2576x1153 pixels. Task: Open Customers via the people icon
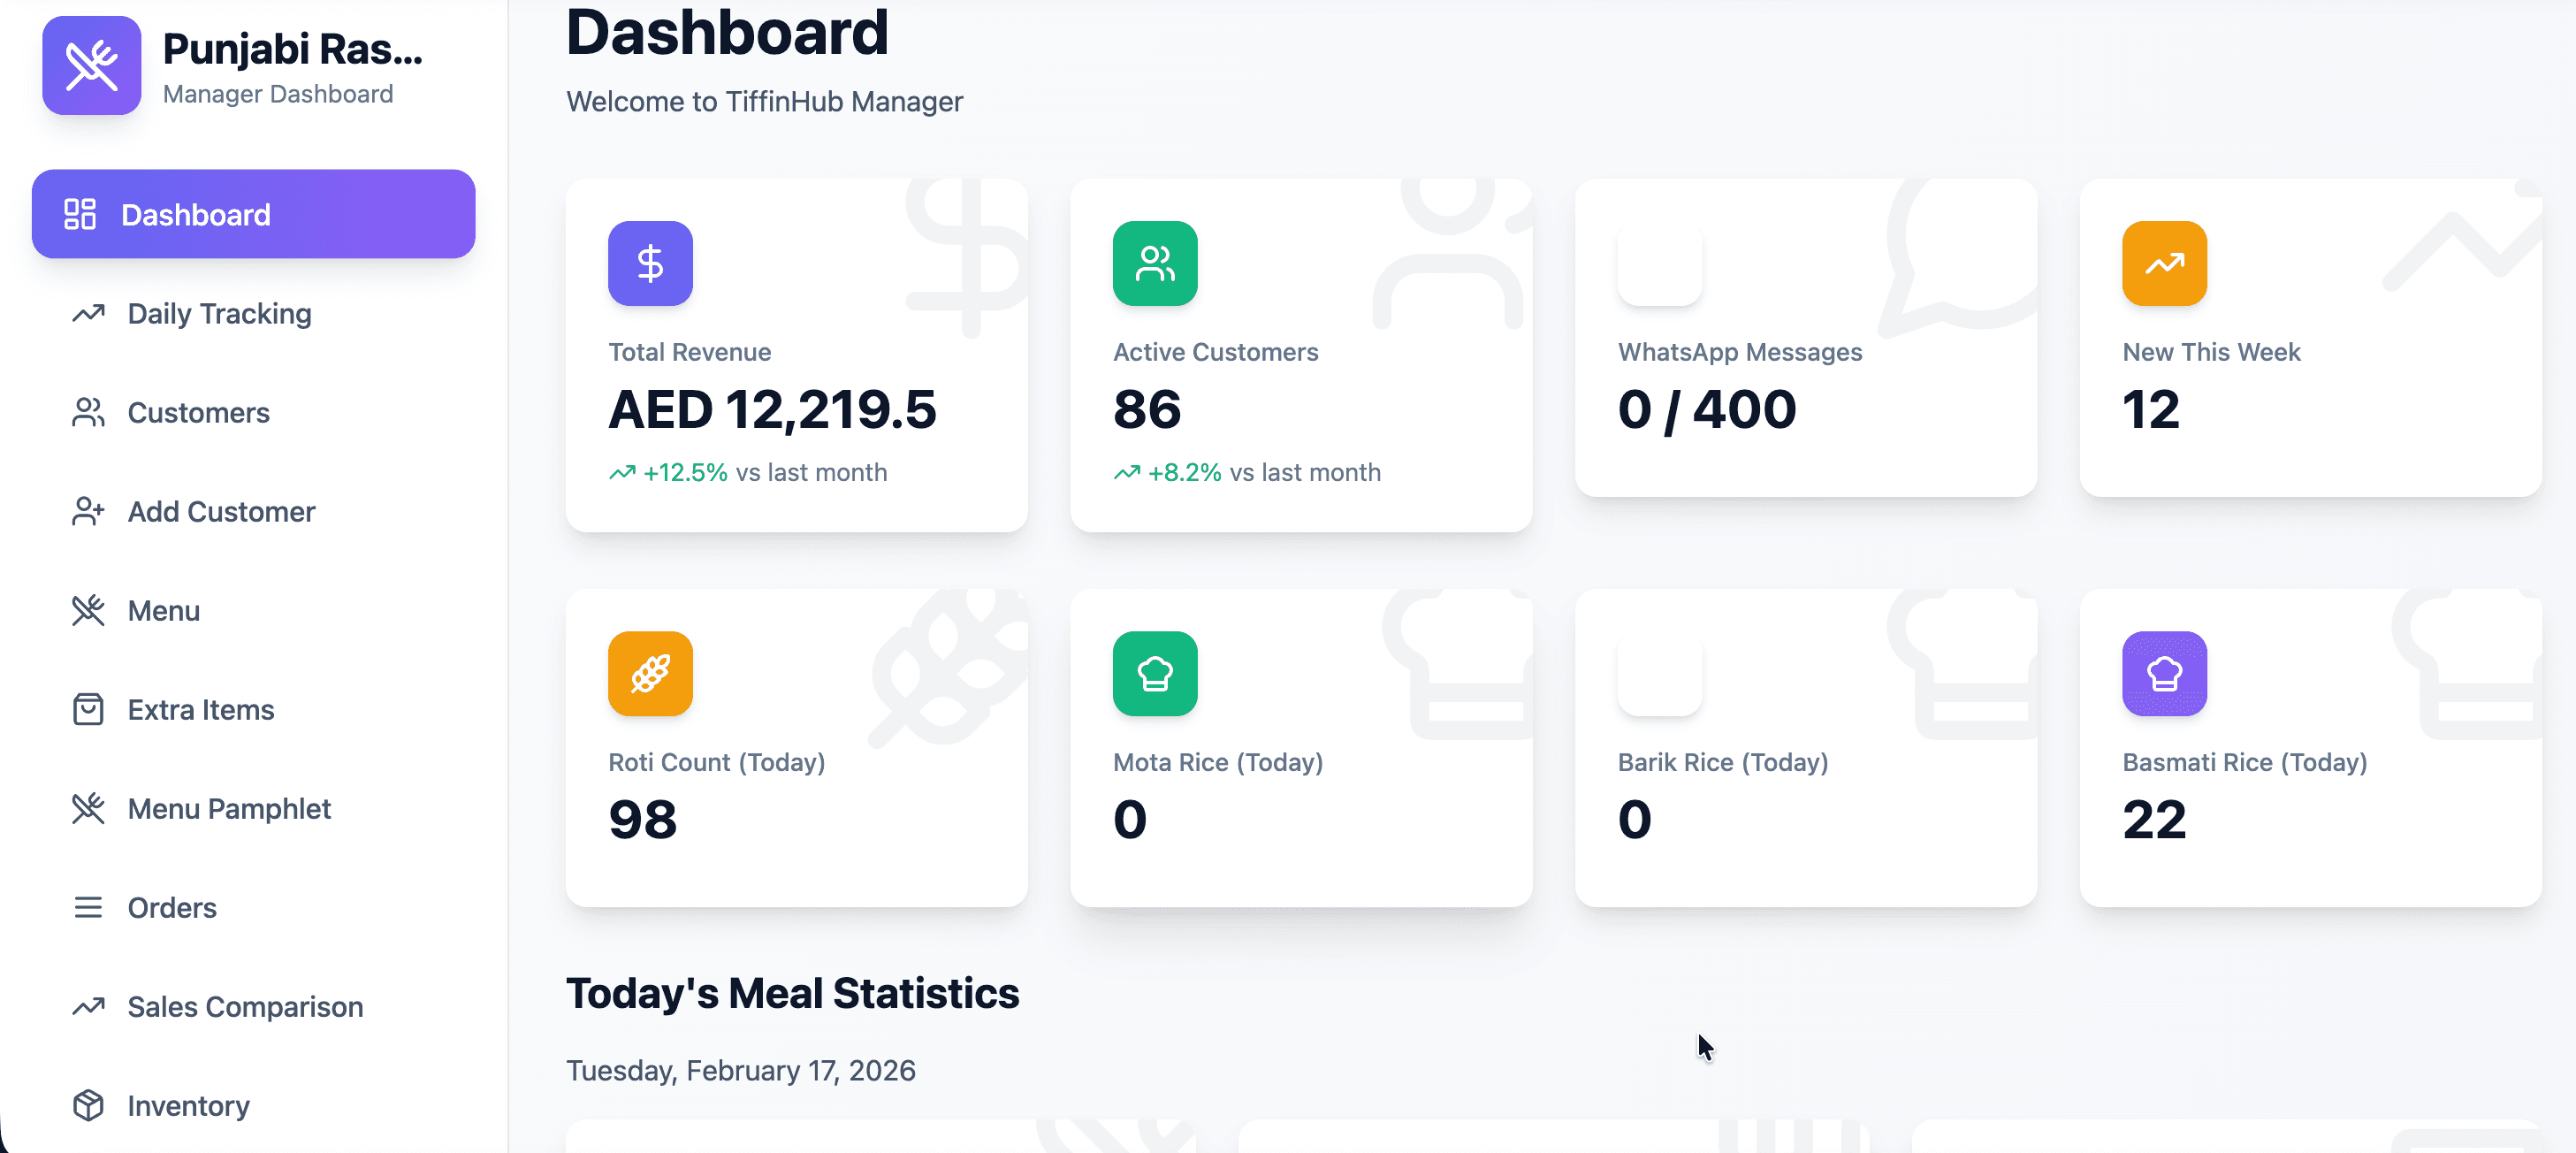pos(88,412)
